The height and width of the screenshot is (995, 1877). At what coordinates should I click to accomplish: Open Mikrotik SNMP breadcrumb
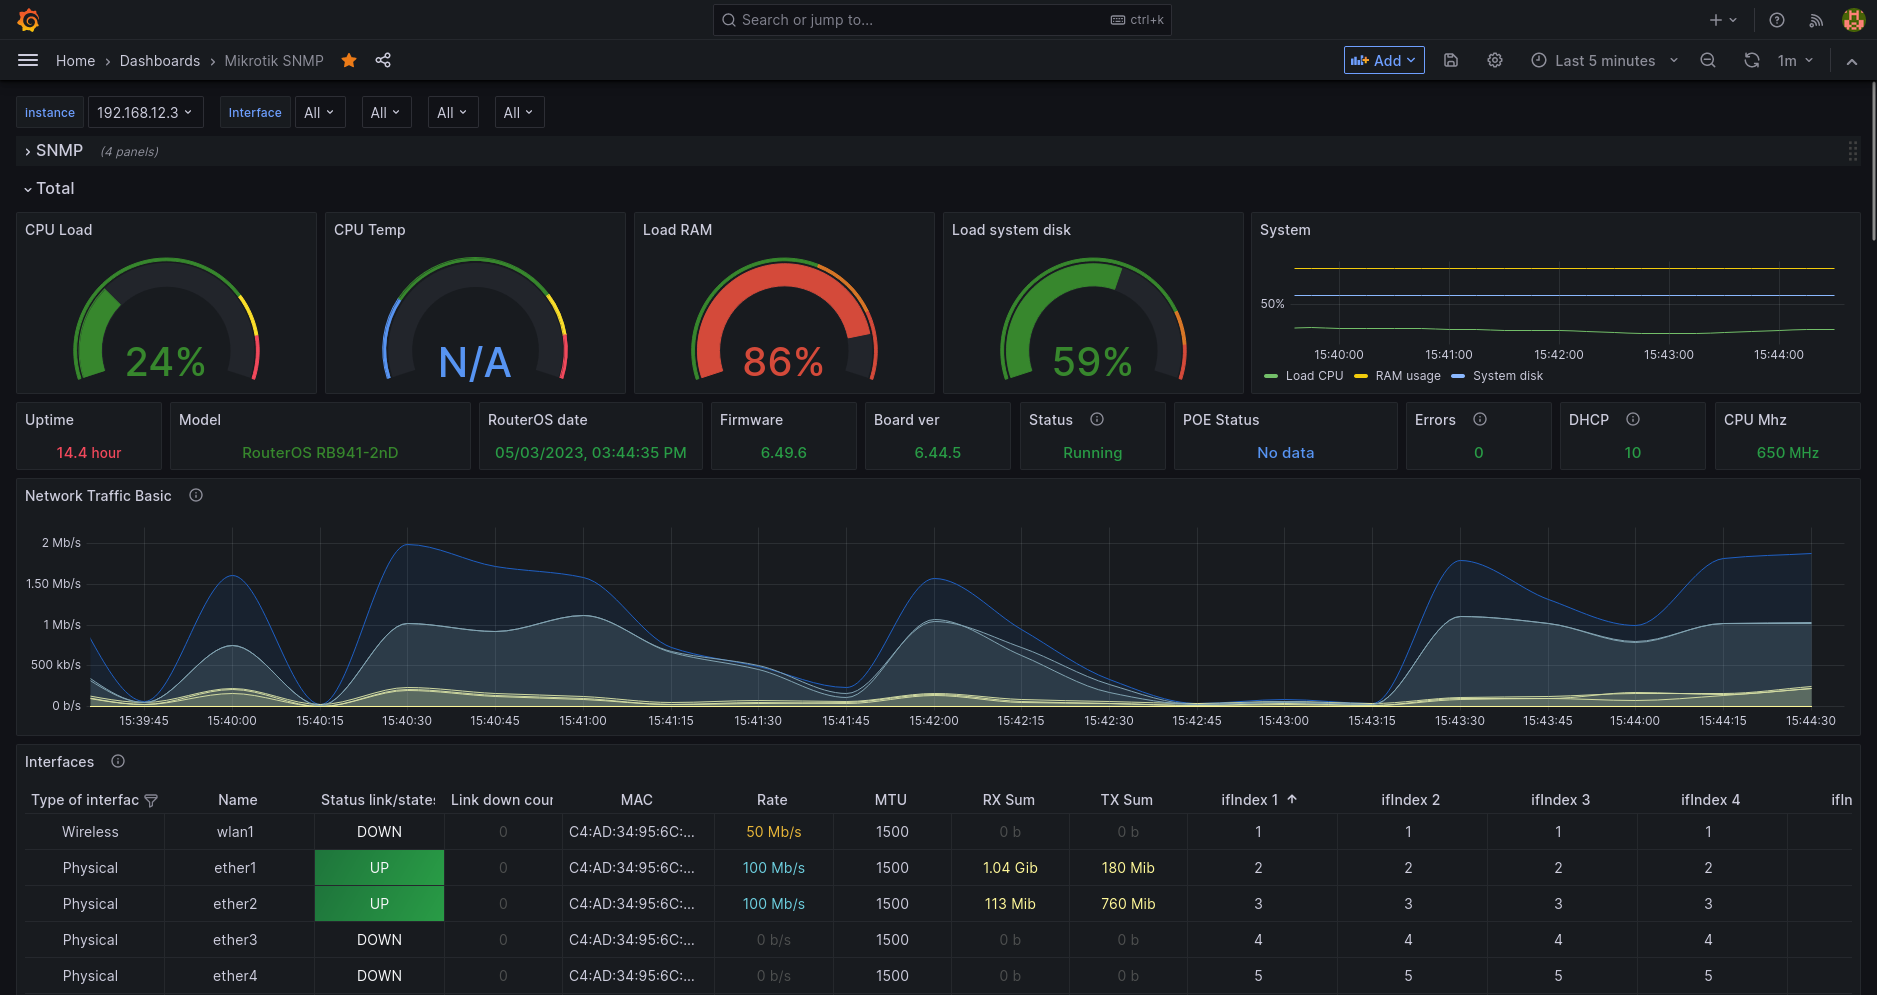tap(274, 60)
